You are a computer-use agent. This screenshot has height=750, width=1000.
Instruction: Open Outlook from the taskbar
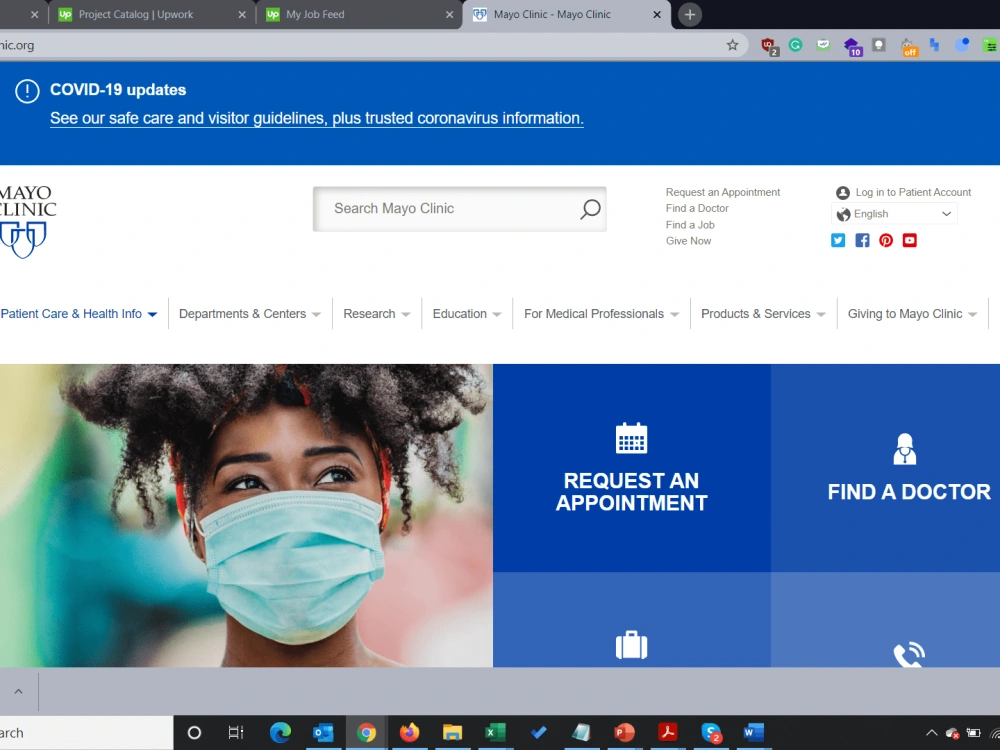click(323, 732)
